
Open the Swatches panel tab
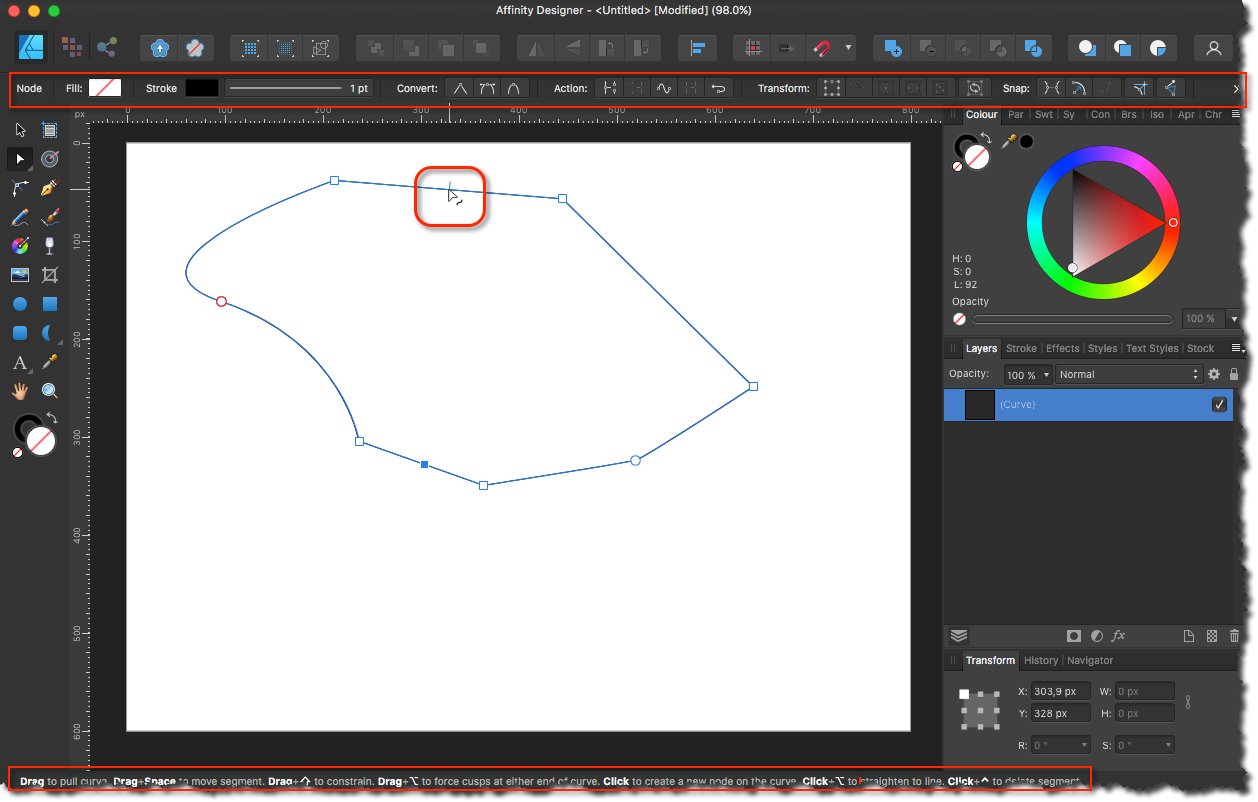(x=1044, y=114)
